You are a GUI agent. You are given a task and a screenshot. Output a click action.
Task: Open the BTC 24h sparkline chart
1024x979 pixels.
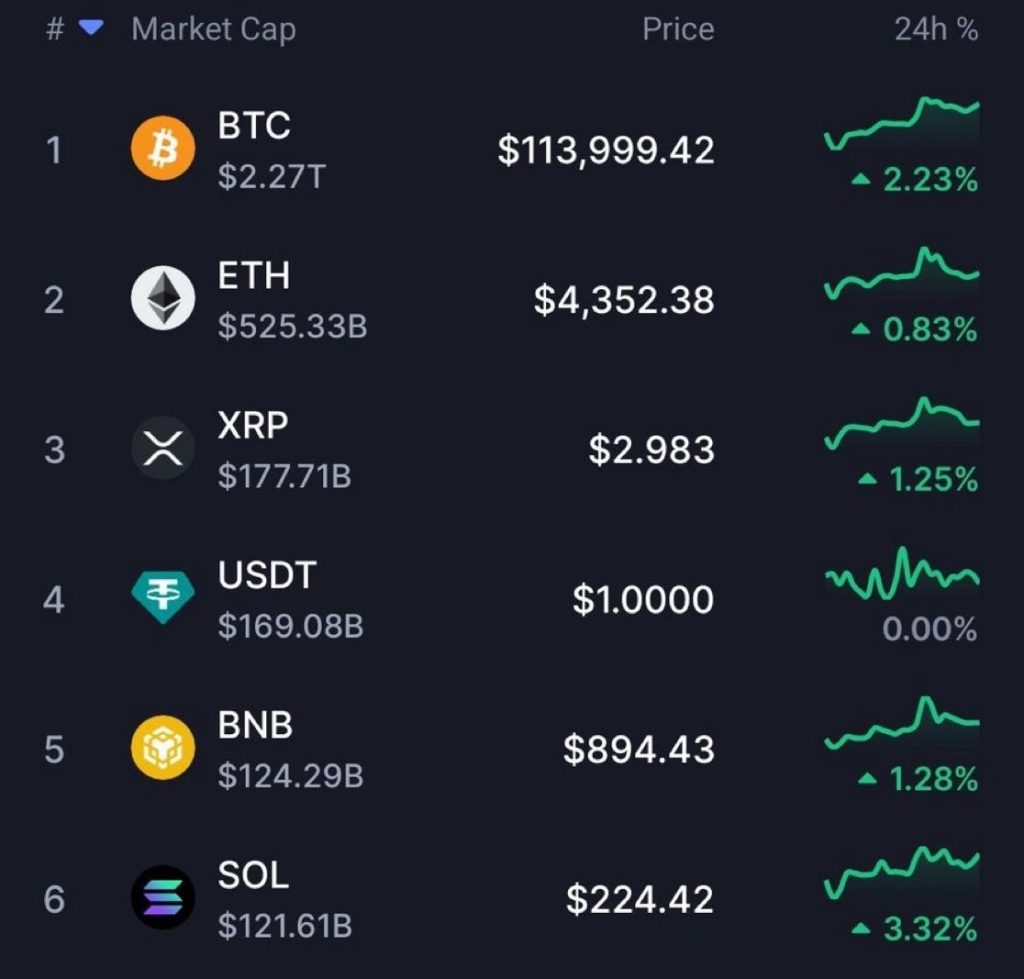[x=901, y=123]
